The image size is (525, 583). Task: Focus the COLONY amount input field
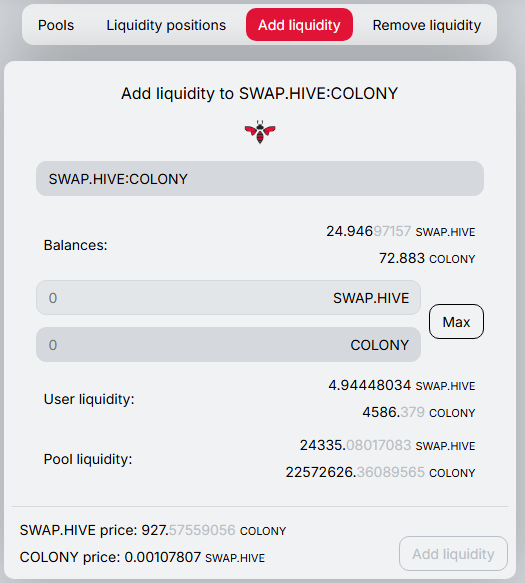point(228,345)
